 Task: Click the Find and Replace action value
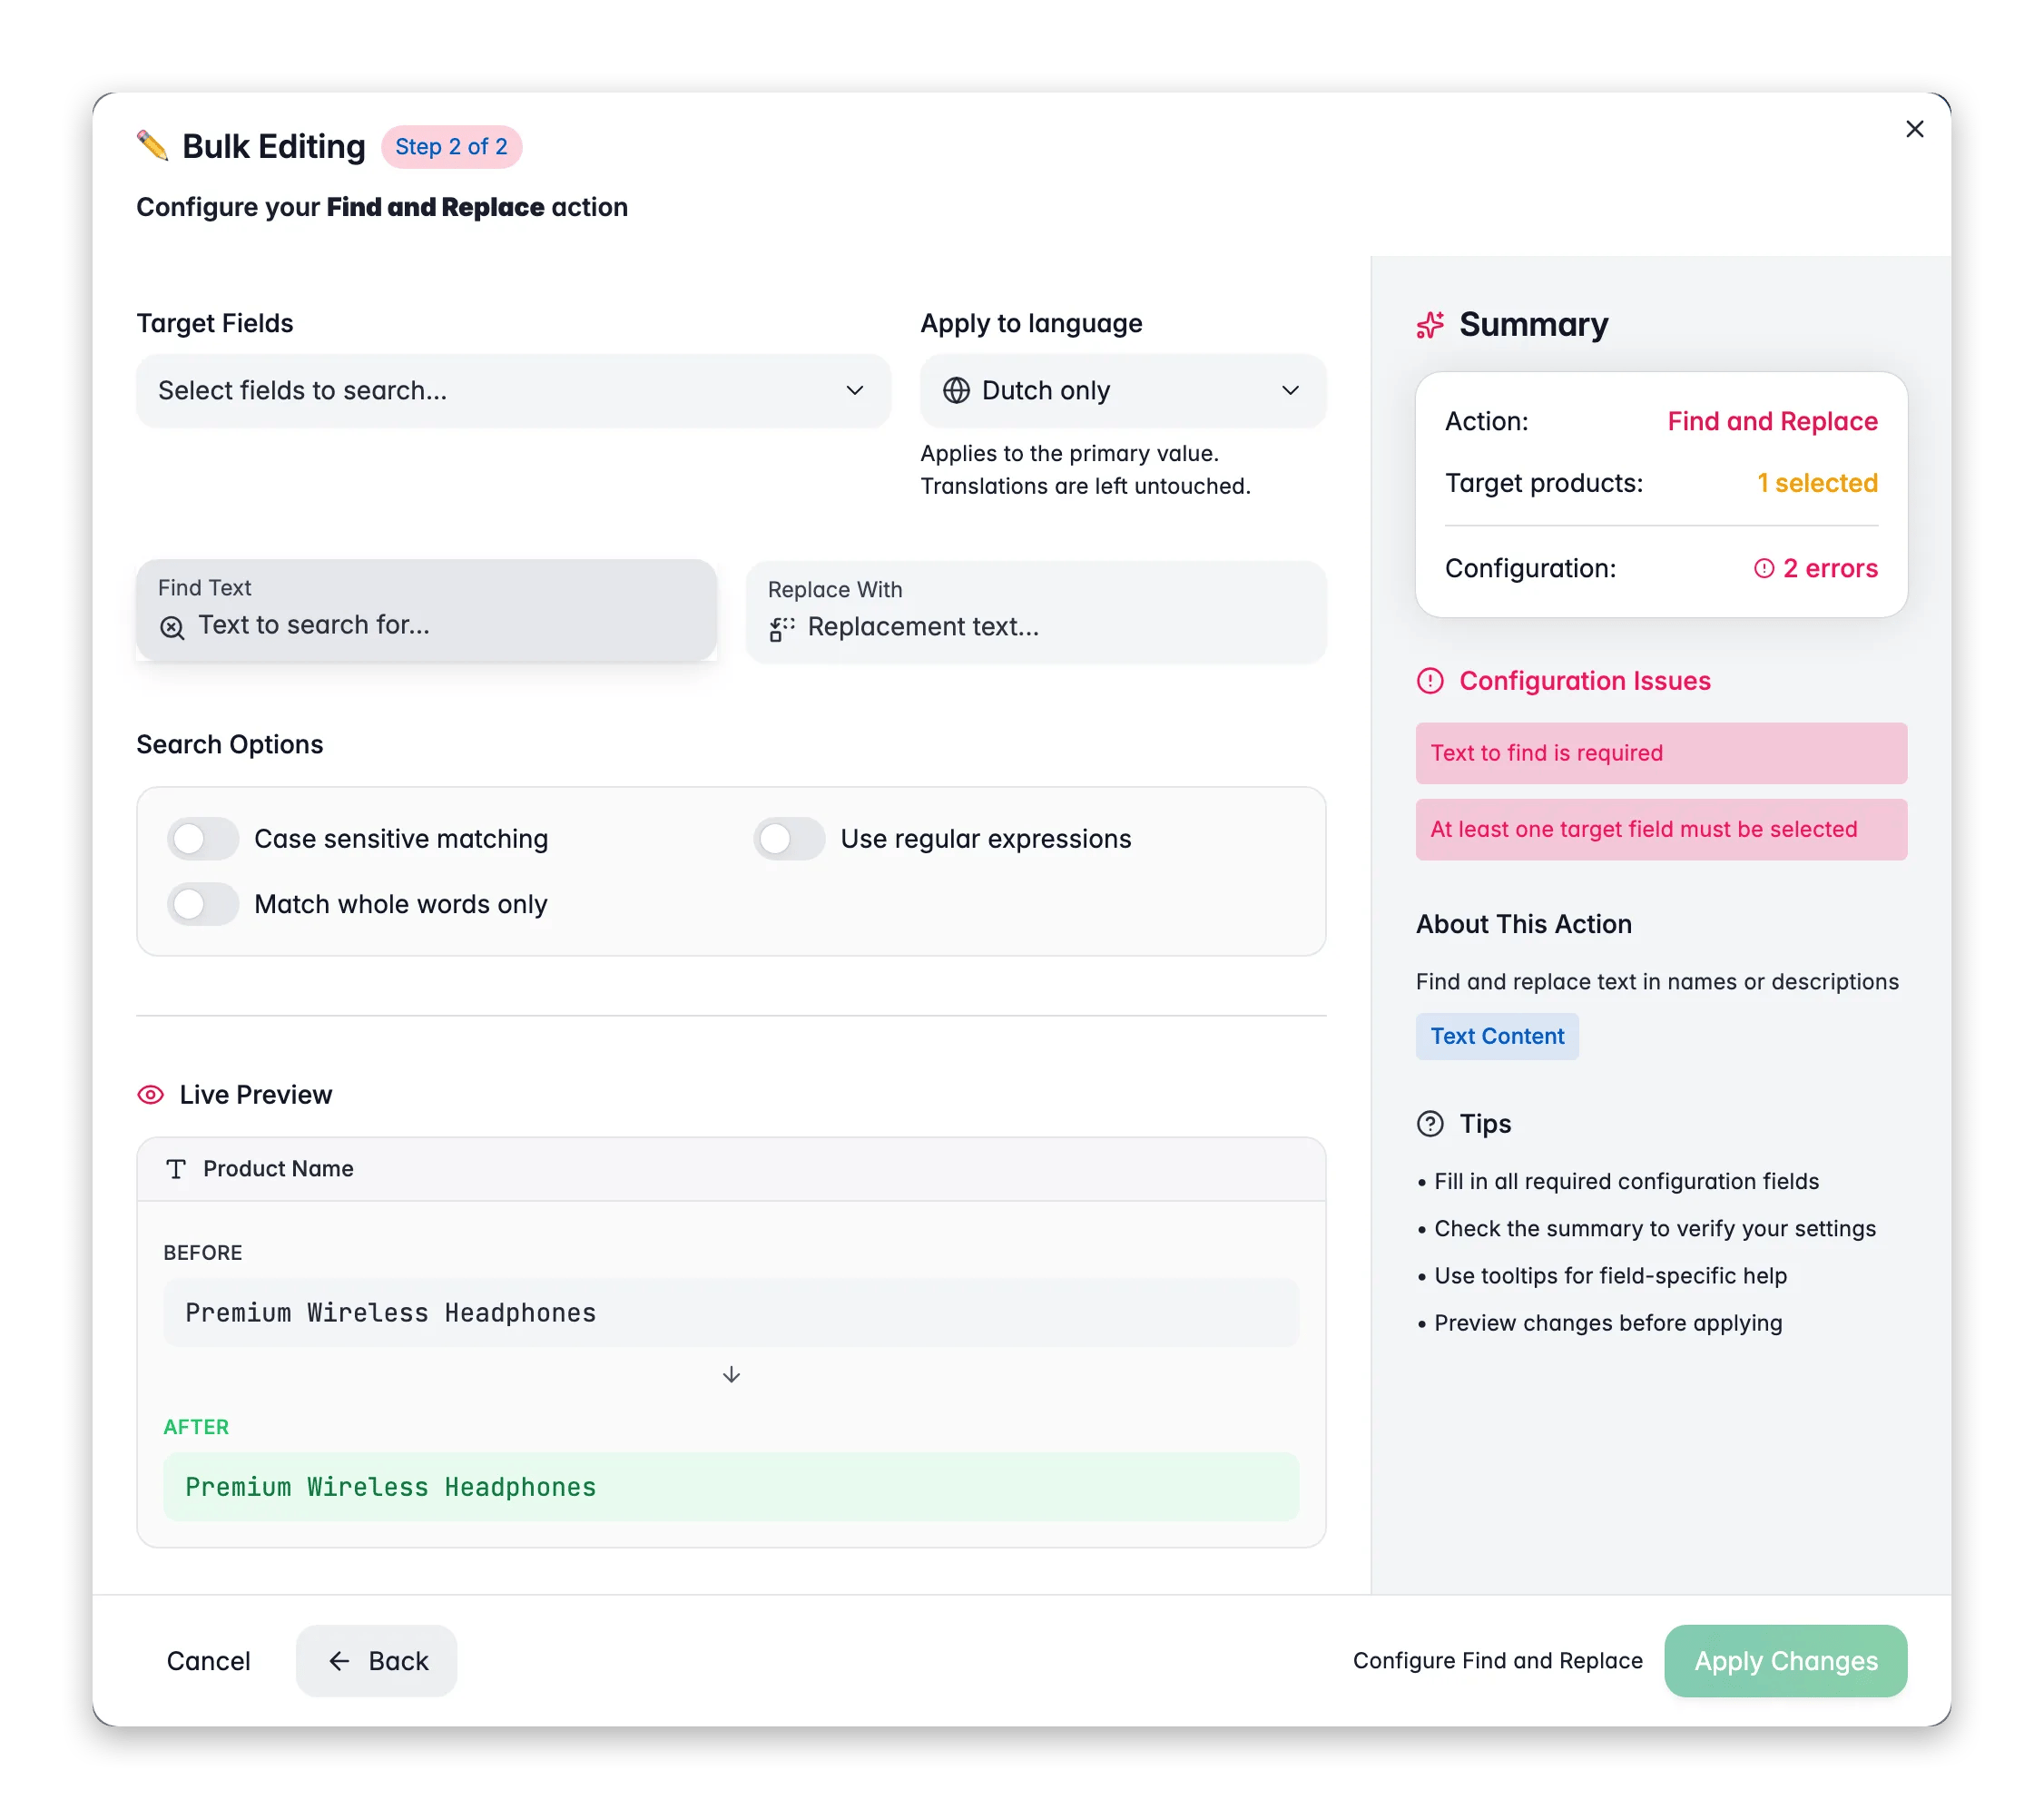(1772, 421)
